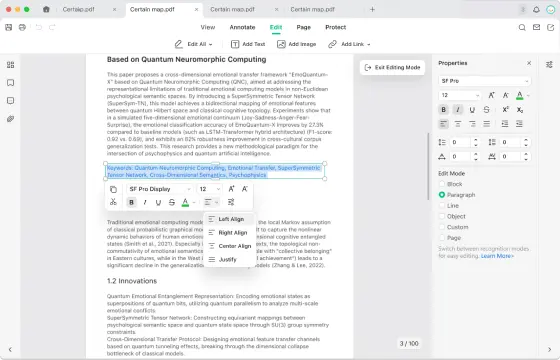Screen dimensions: 560x360
Task: Open the comments panel icon in sidebar
Action: click(11, 101)
